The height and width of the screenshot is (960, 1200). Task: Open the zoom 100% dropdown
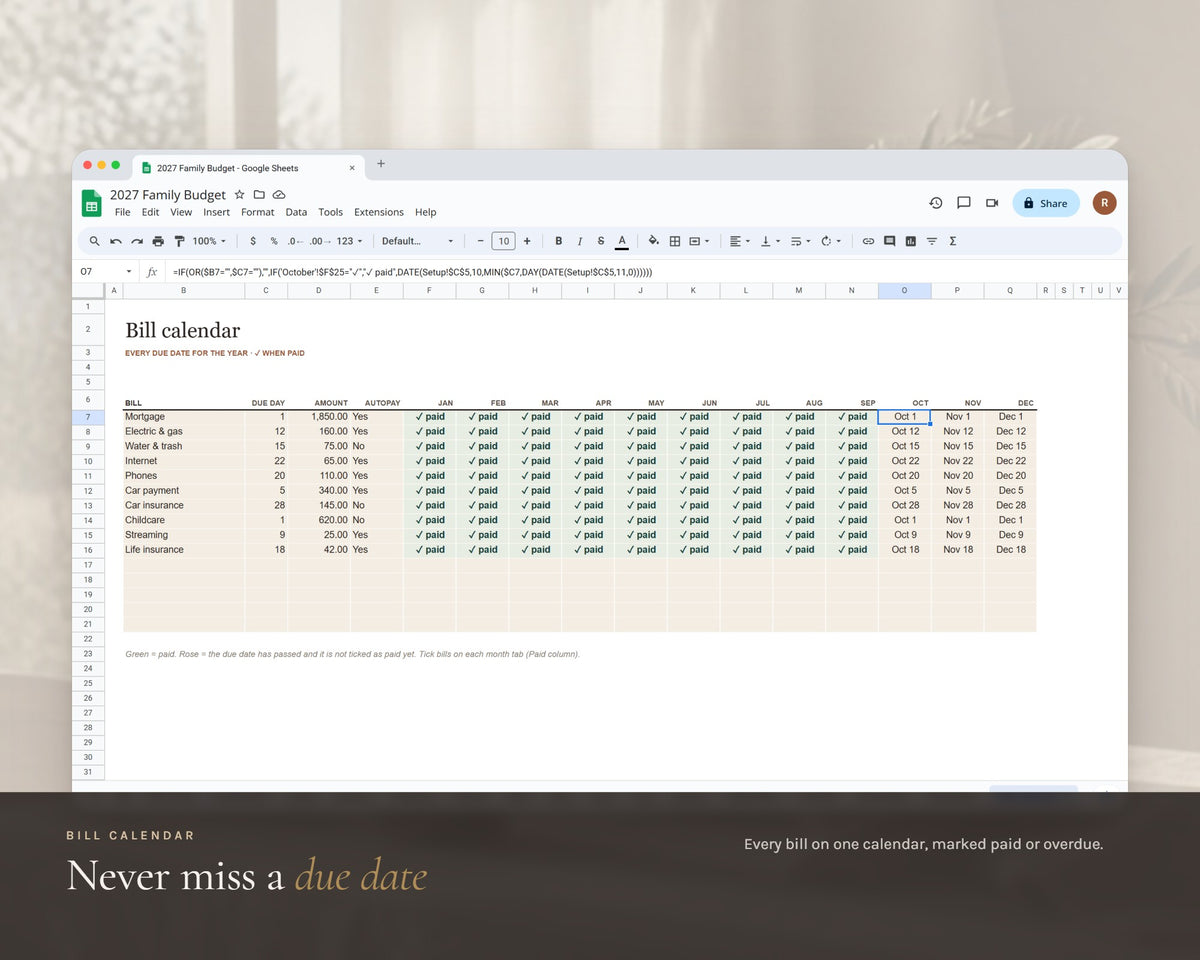click(209, 241)
